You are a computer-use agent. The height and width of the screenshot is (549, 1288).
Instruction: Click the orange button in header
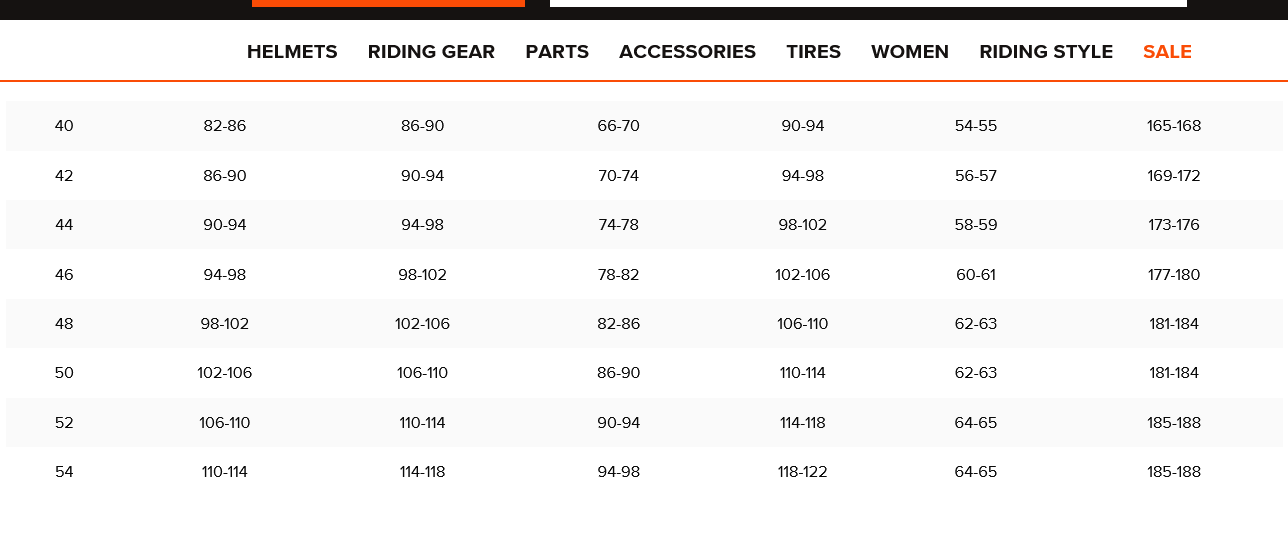[x=388, y=3]
